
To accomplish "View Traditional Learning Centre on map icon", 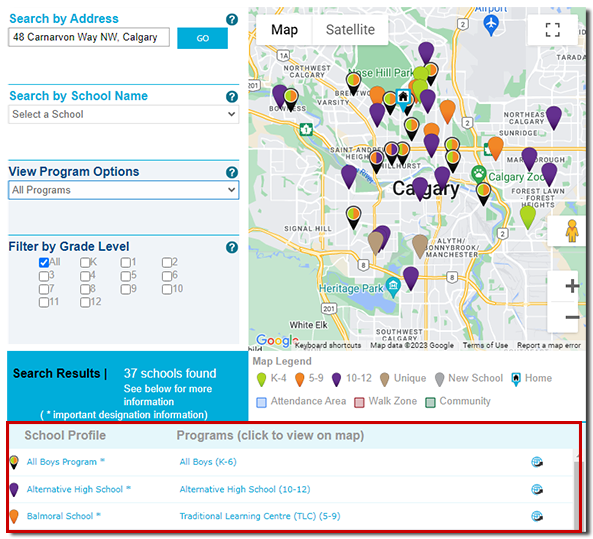I will coord(537,516).
